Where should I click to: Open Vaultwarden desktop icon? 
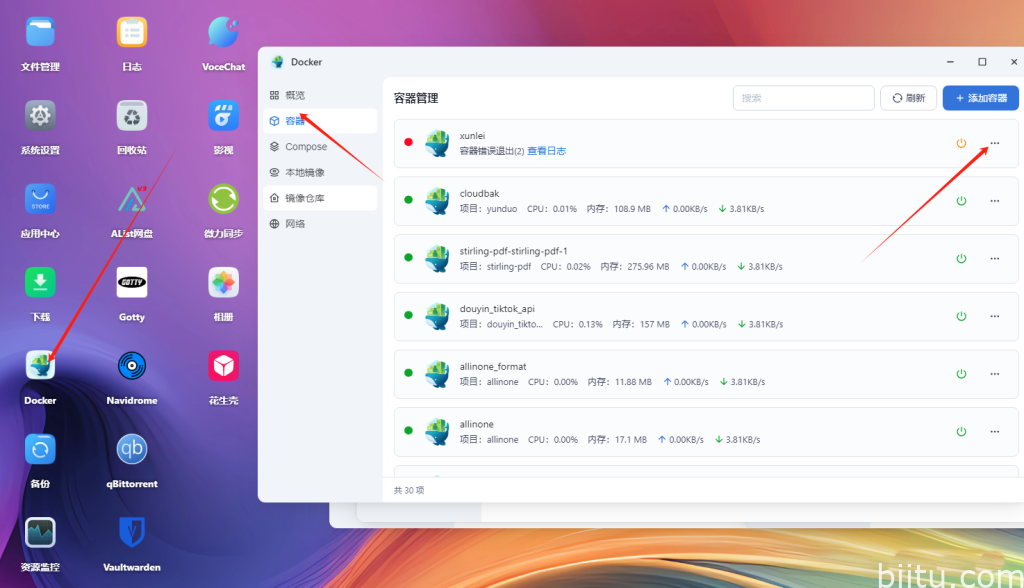pyautogui.click(x=132, y=533)
